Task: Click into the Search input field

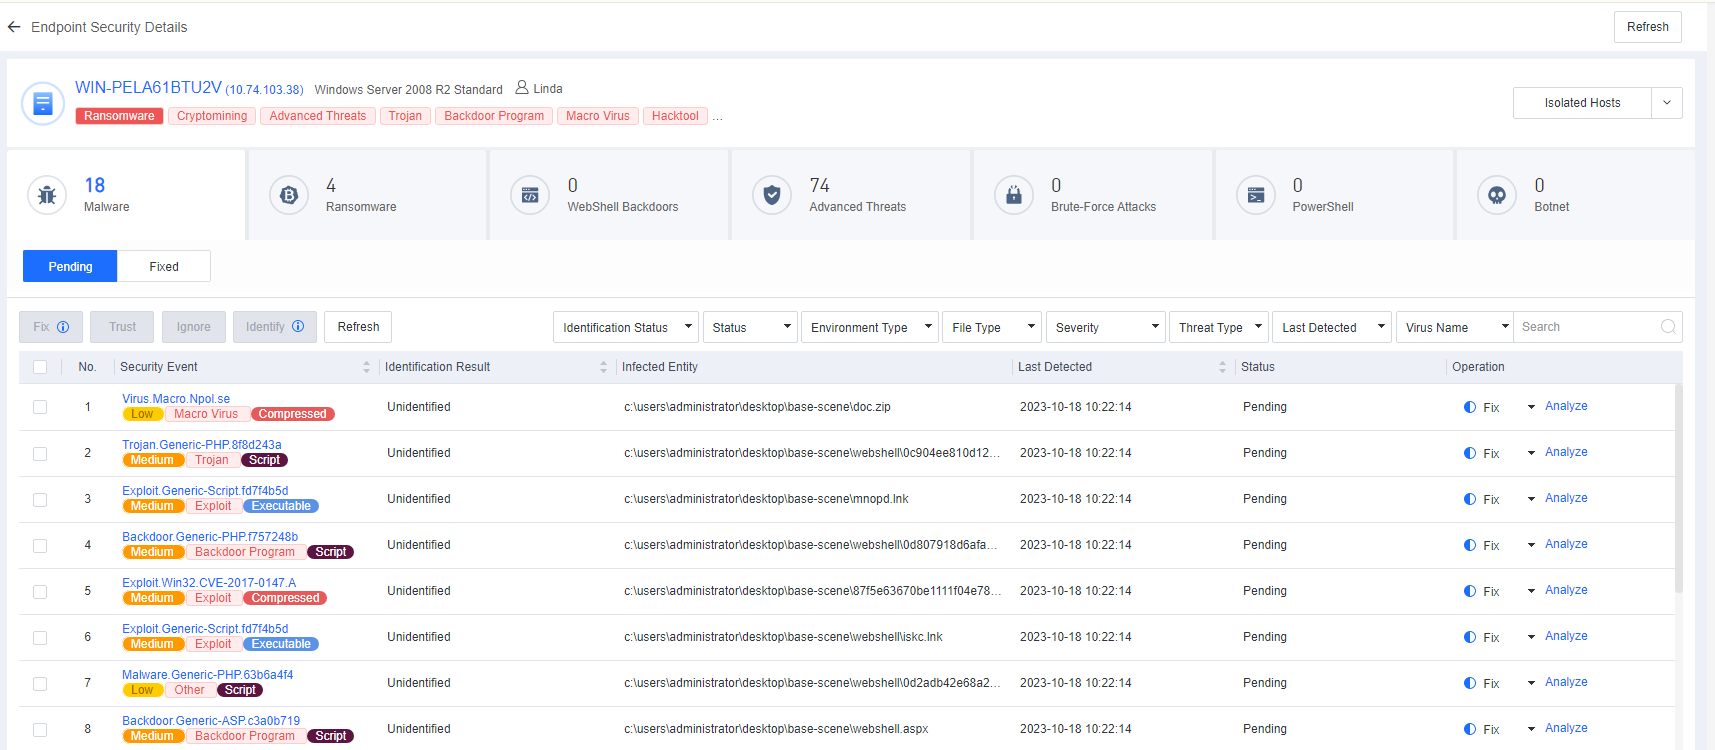Action: (x=1585, y=327)
